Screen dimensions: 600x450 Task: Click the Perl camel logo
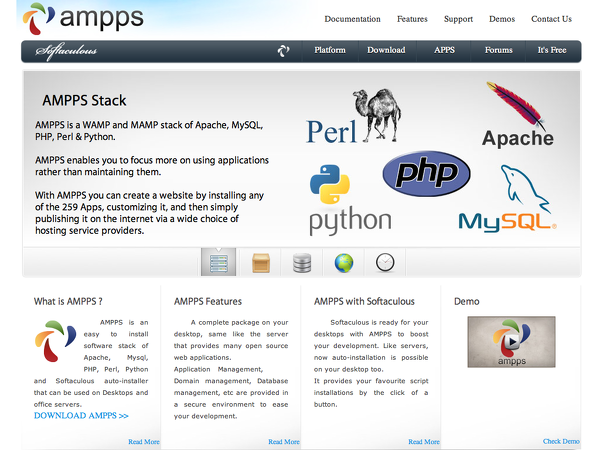[354, 116]
